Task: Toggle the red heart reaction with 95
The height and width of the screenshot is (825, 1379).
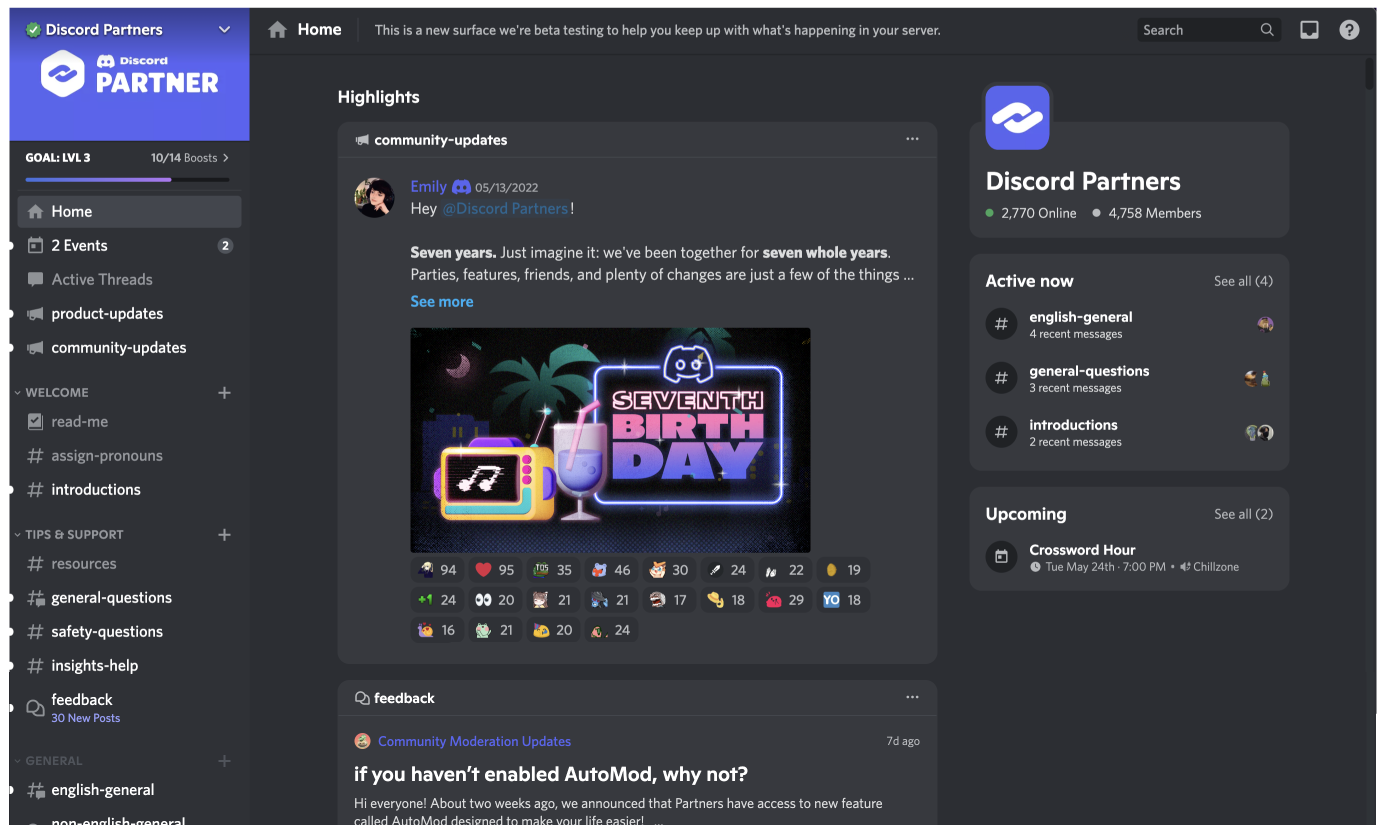Action: [x=495, y=570]
